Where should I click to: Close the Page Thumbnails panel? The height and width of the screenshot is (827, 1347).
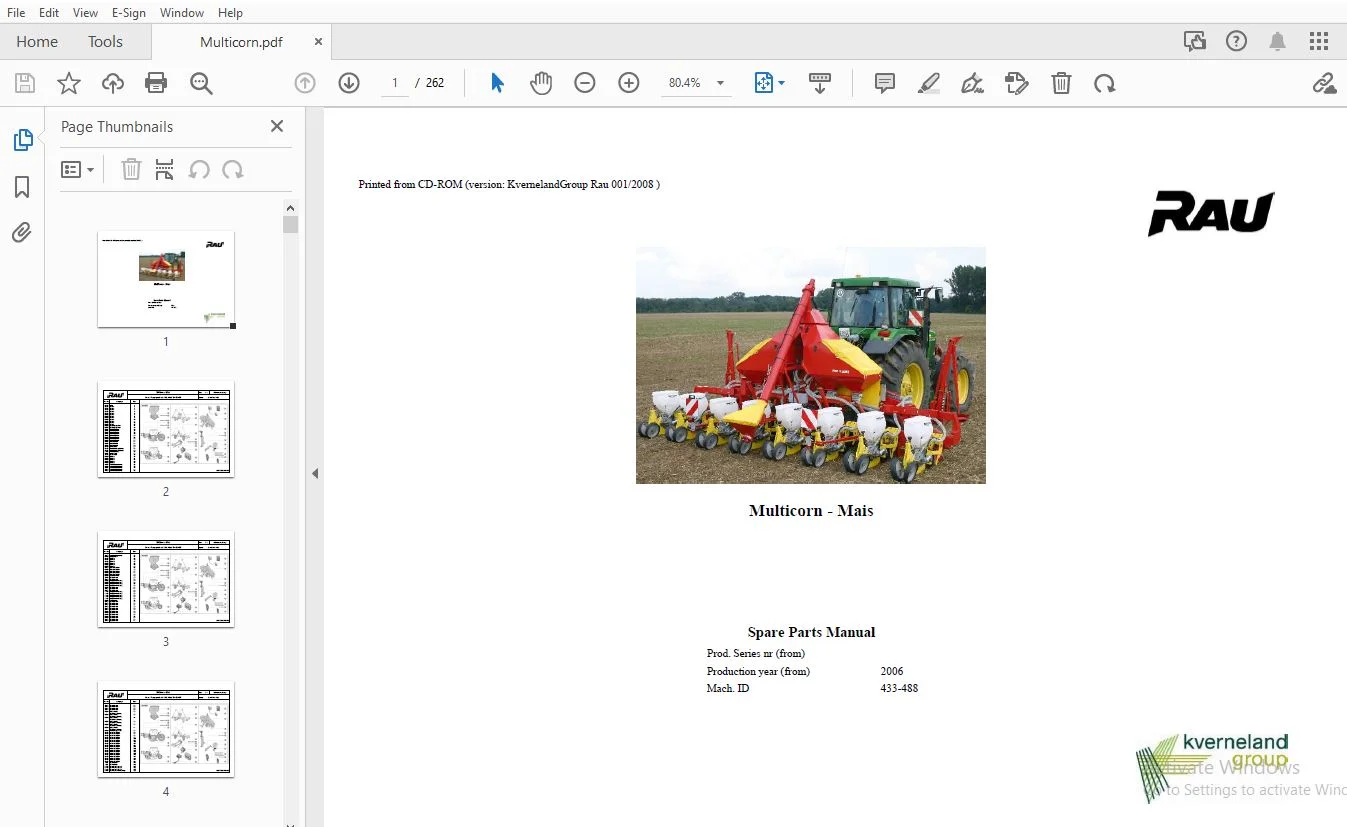tap(277, 126)
